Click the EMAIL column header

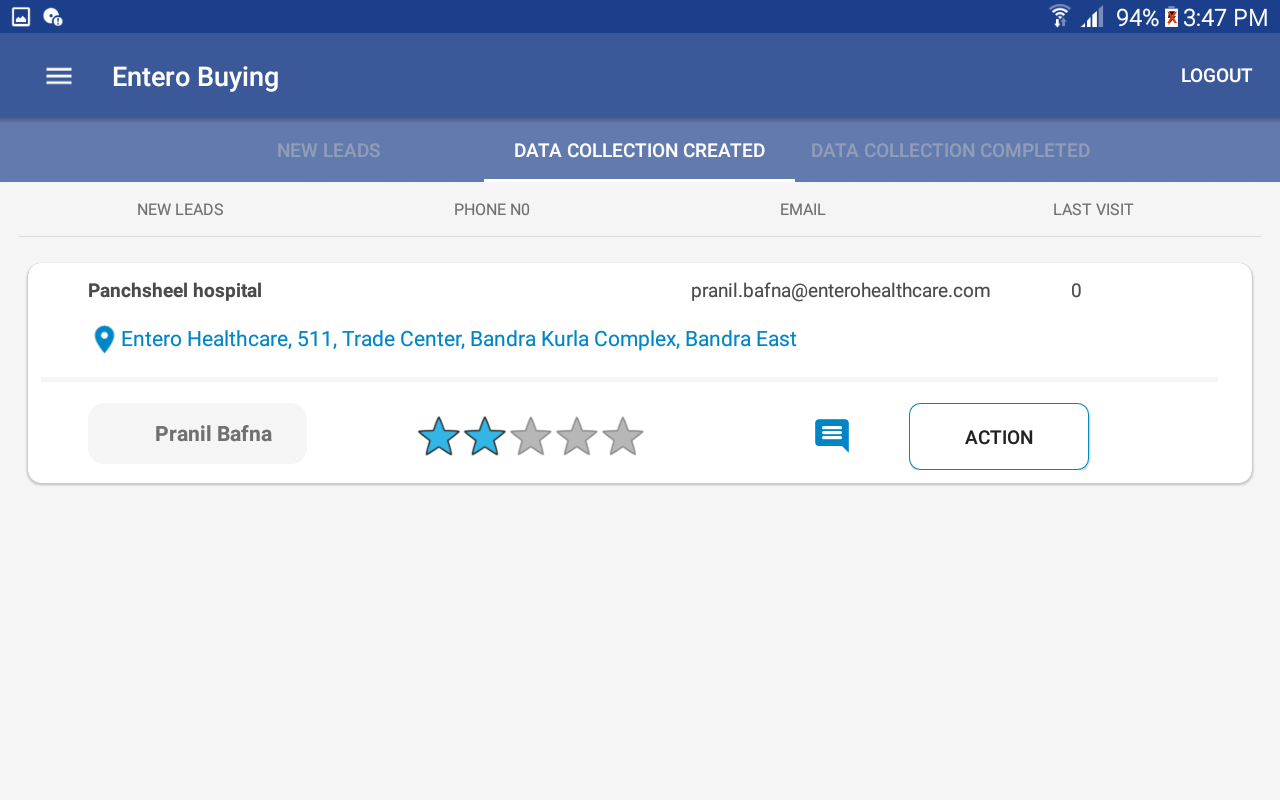pyautogui.click(x=803, y=210)
